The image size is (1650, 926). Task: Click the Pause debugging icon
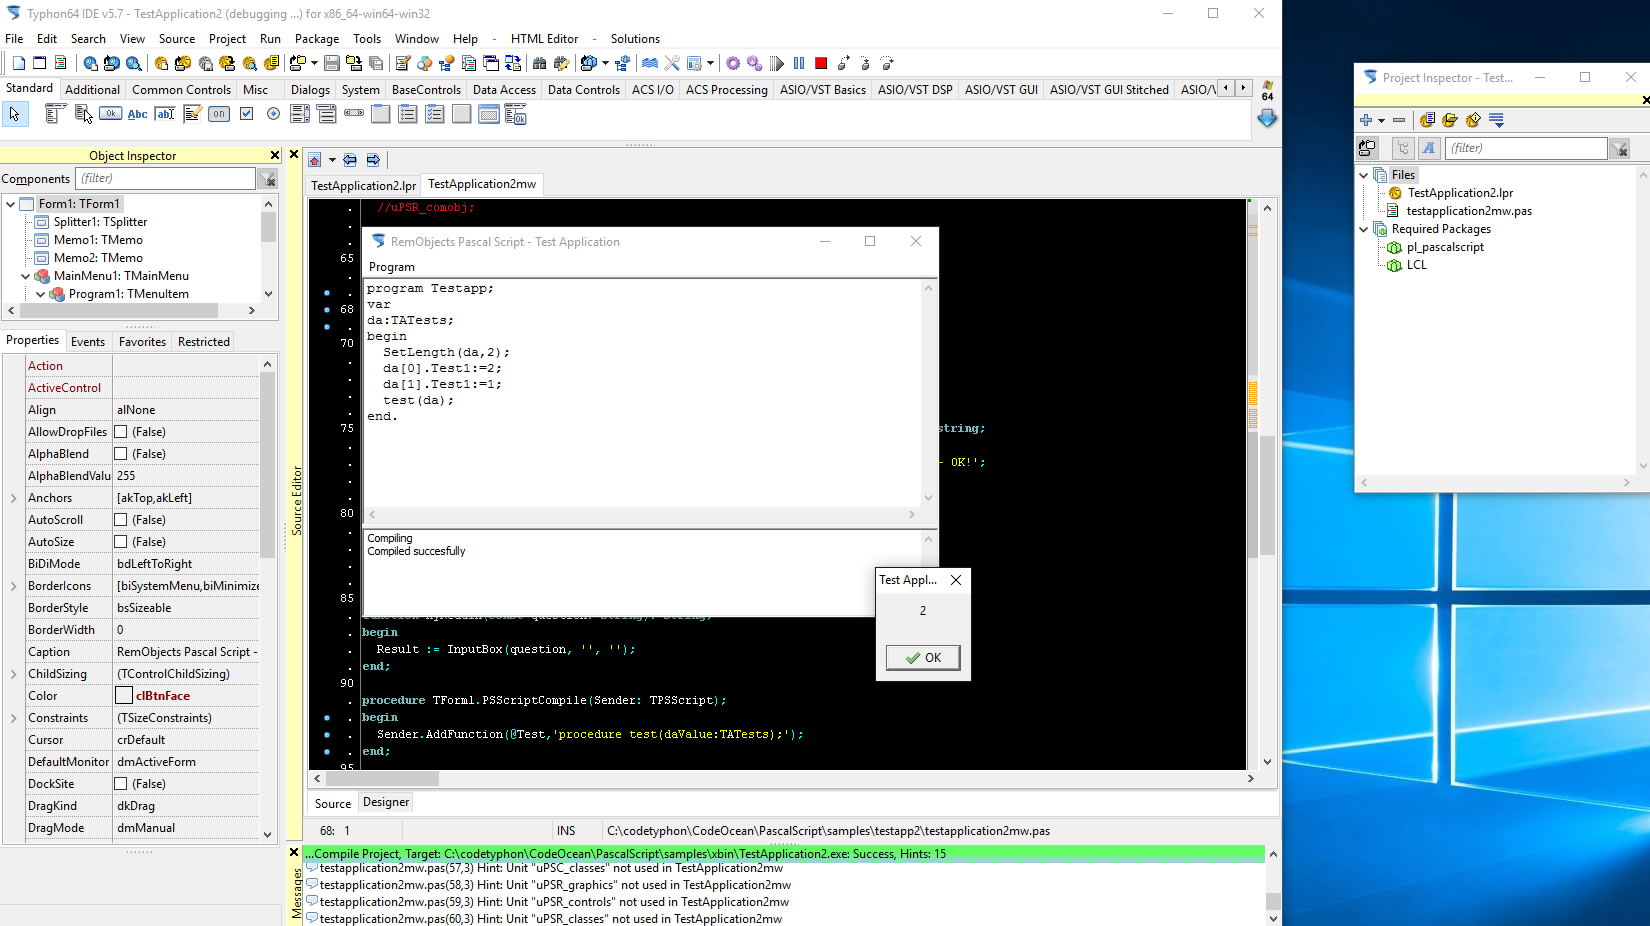(799, 63)
